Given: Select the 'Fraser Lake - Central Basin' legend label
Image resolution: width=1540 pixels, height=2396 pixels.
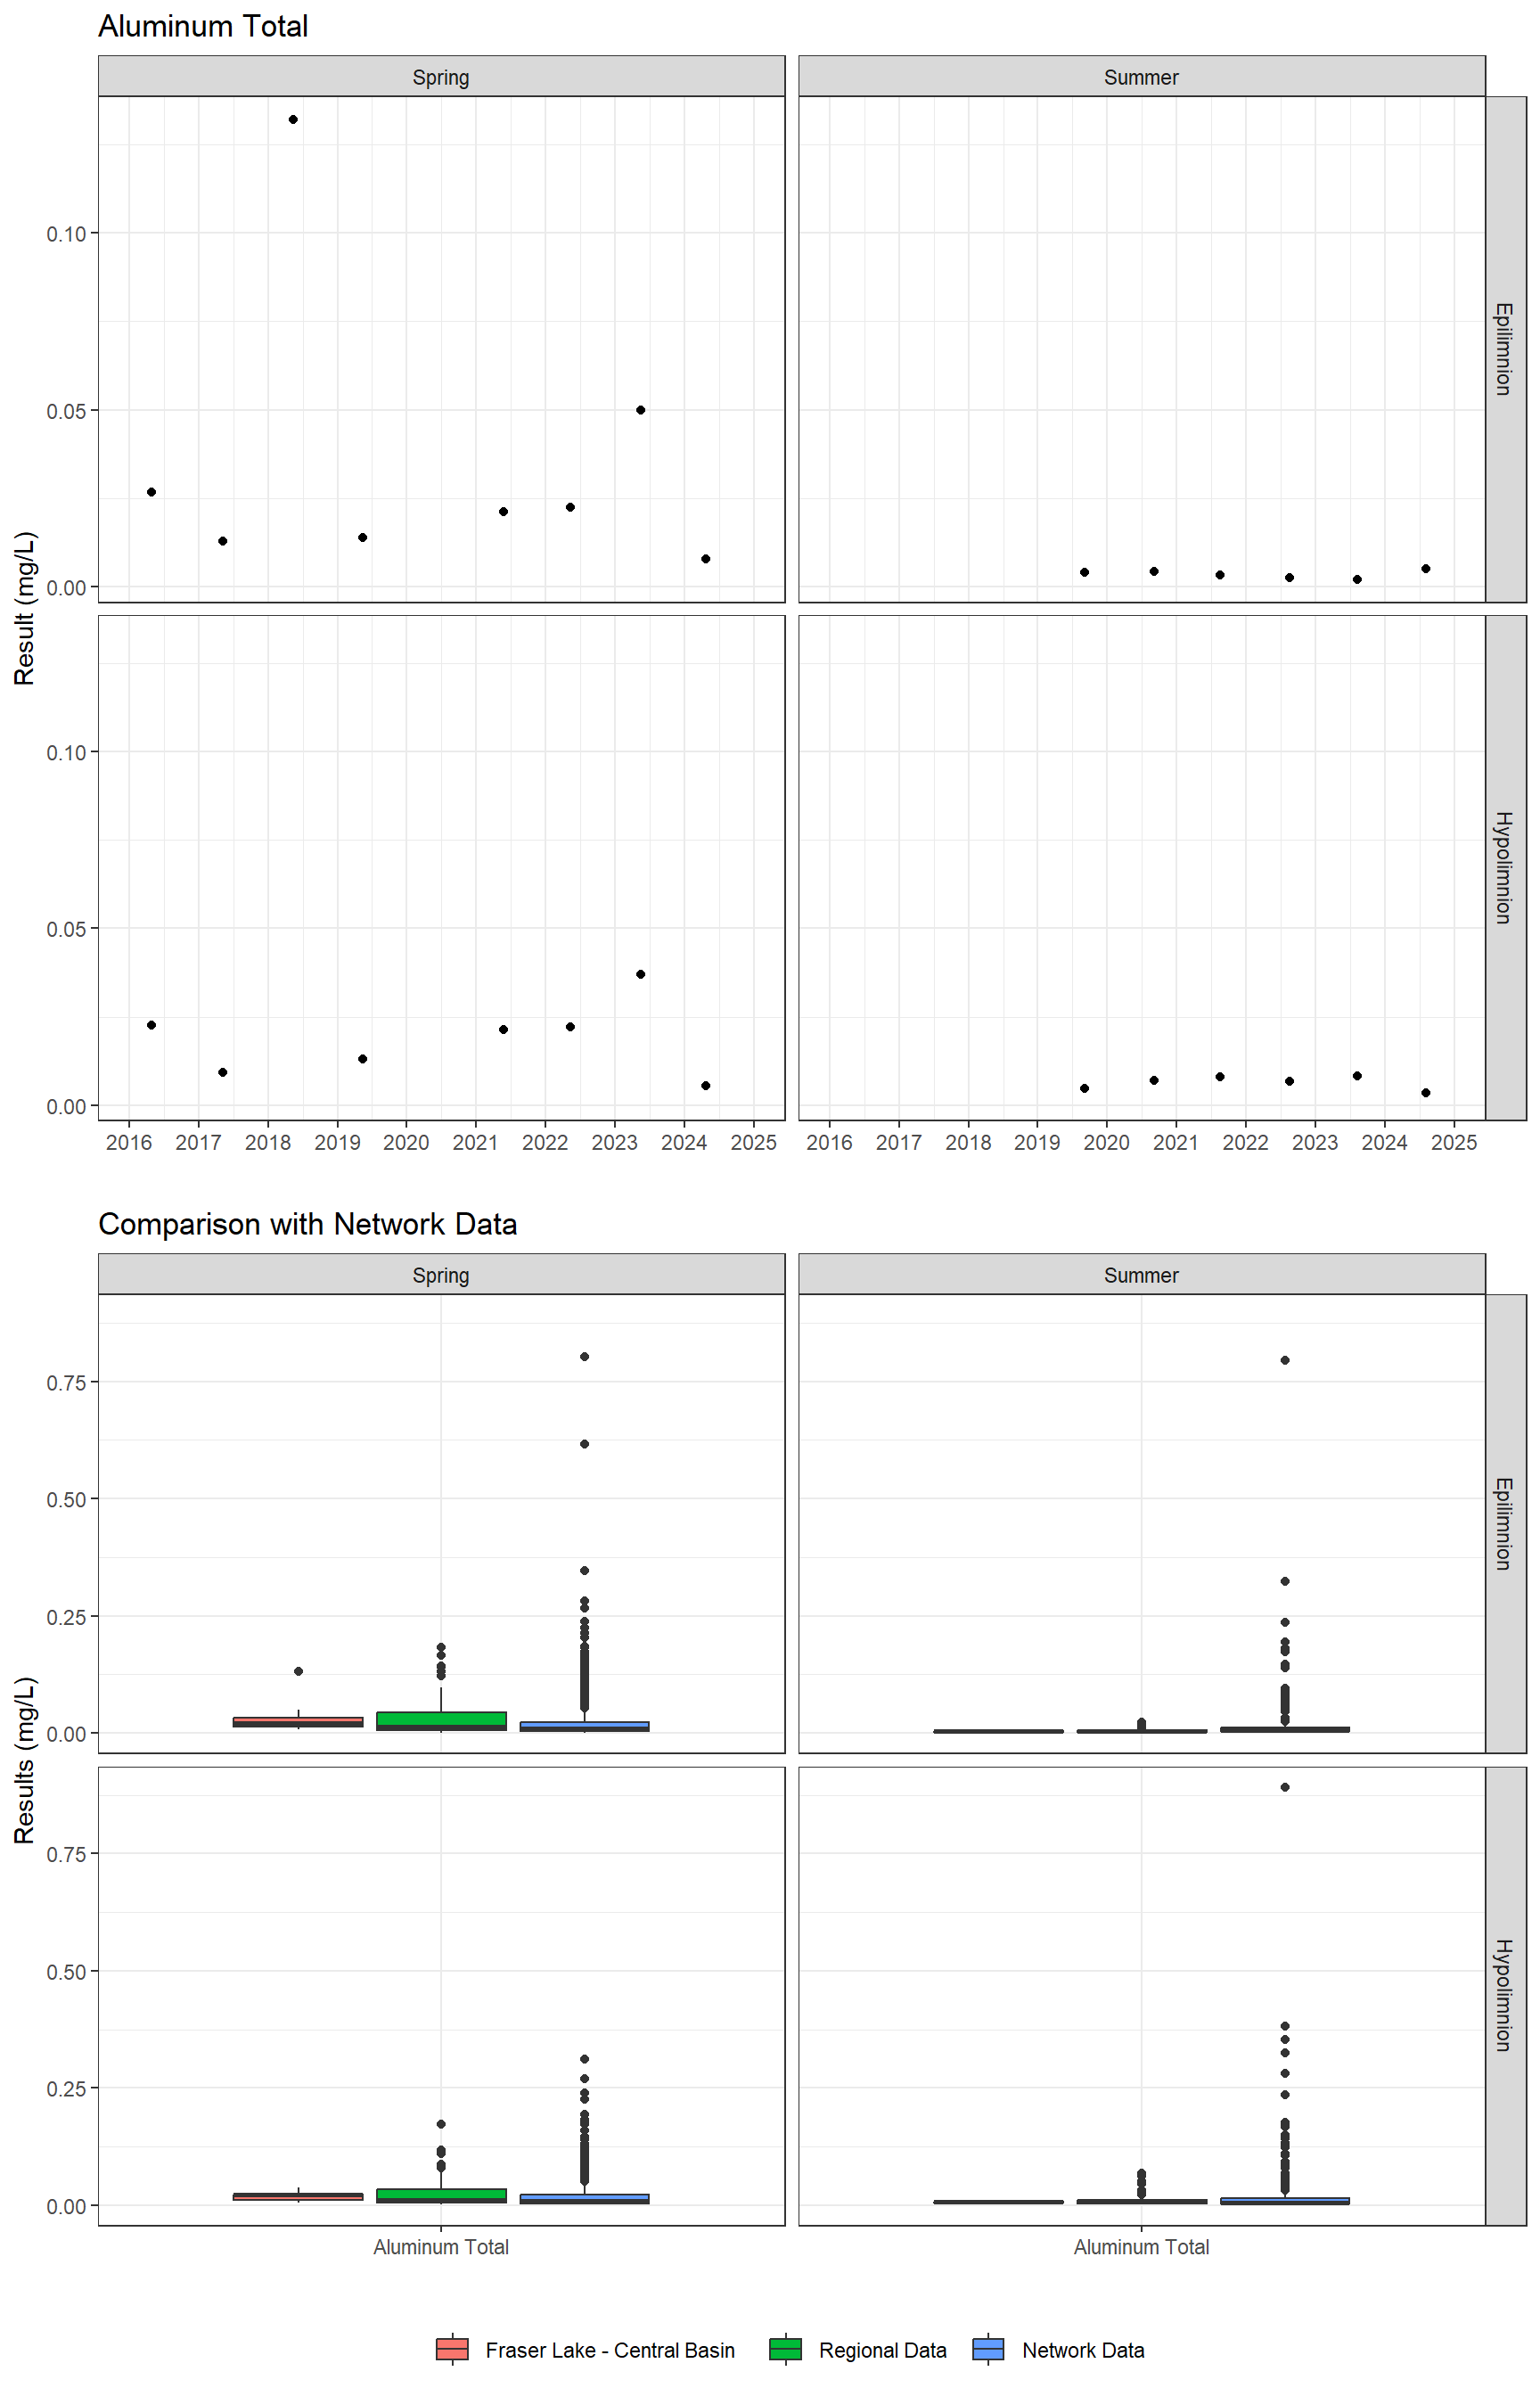Looking at the screenshot, I should click(x=610, y=2350).
